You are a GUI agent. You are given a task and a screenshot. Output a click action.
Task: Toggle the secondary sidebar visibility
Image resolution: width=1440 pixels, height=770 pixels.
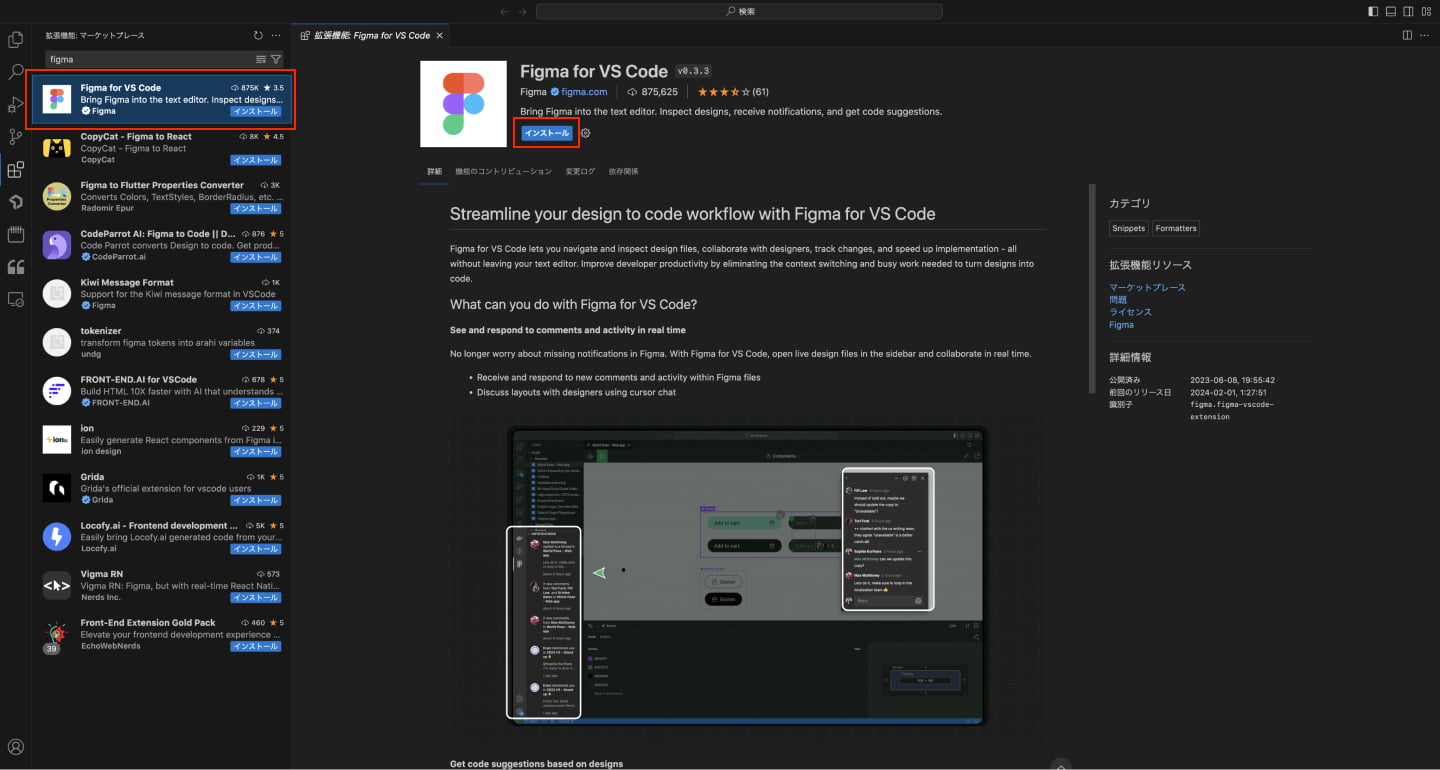(x=1408, y=11)
